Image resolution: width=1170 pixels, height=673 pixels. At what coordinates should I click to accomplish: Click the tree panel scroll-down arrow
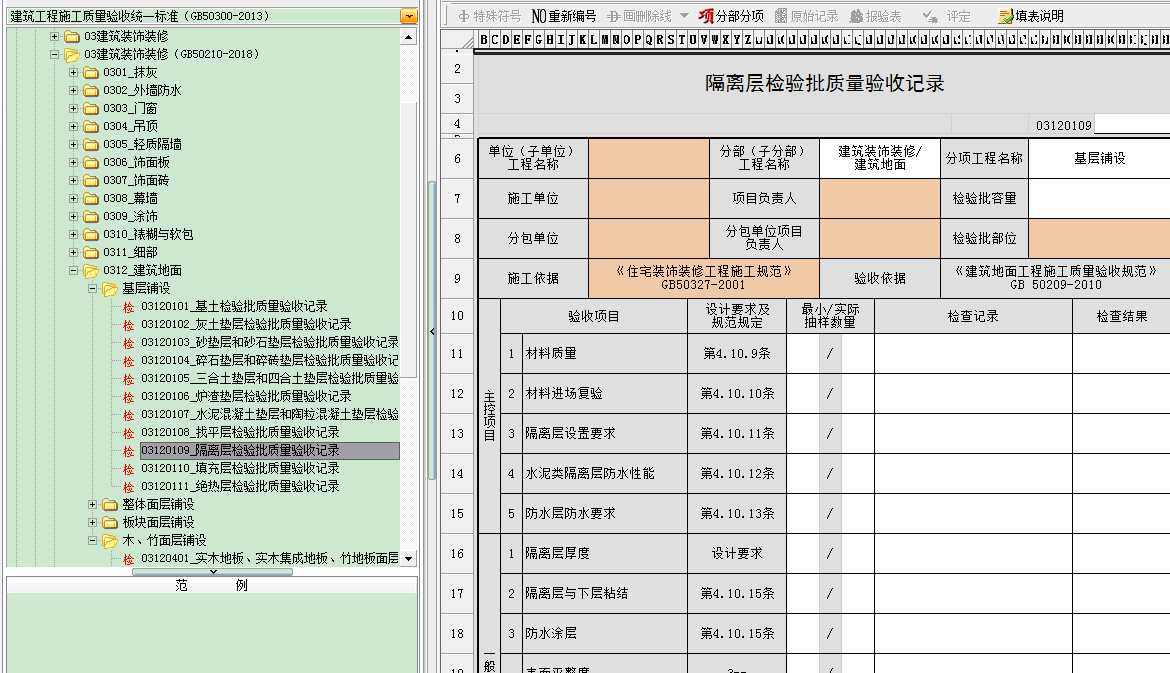408,559
